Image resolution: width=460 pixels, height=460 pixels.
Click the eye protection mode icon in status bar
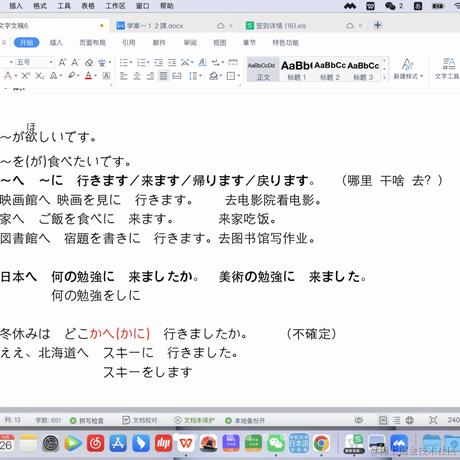(x=359, y=420)
